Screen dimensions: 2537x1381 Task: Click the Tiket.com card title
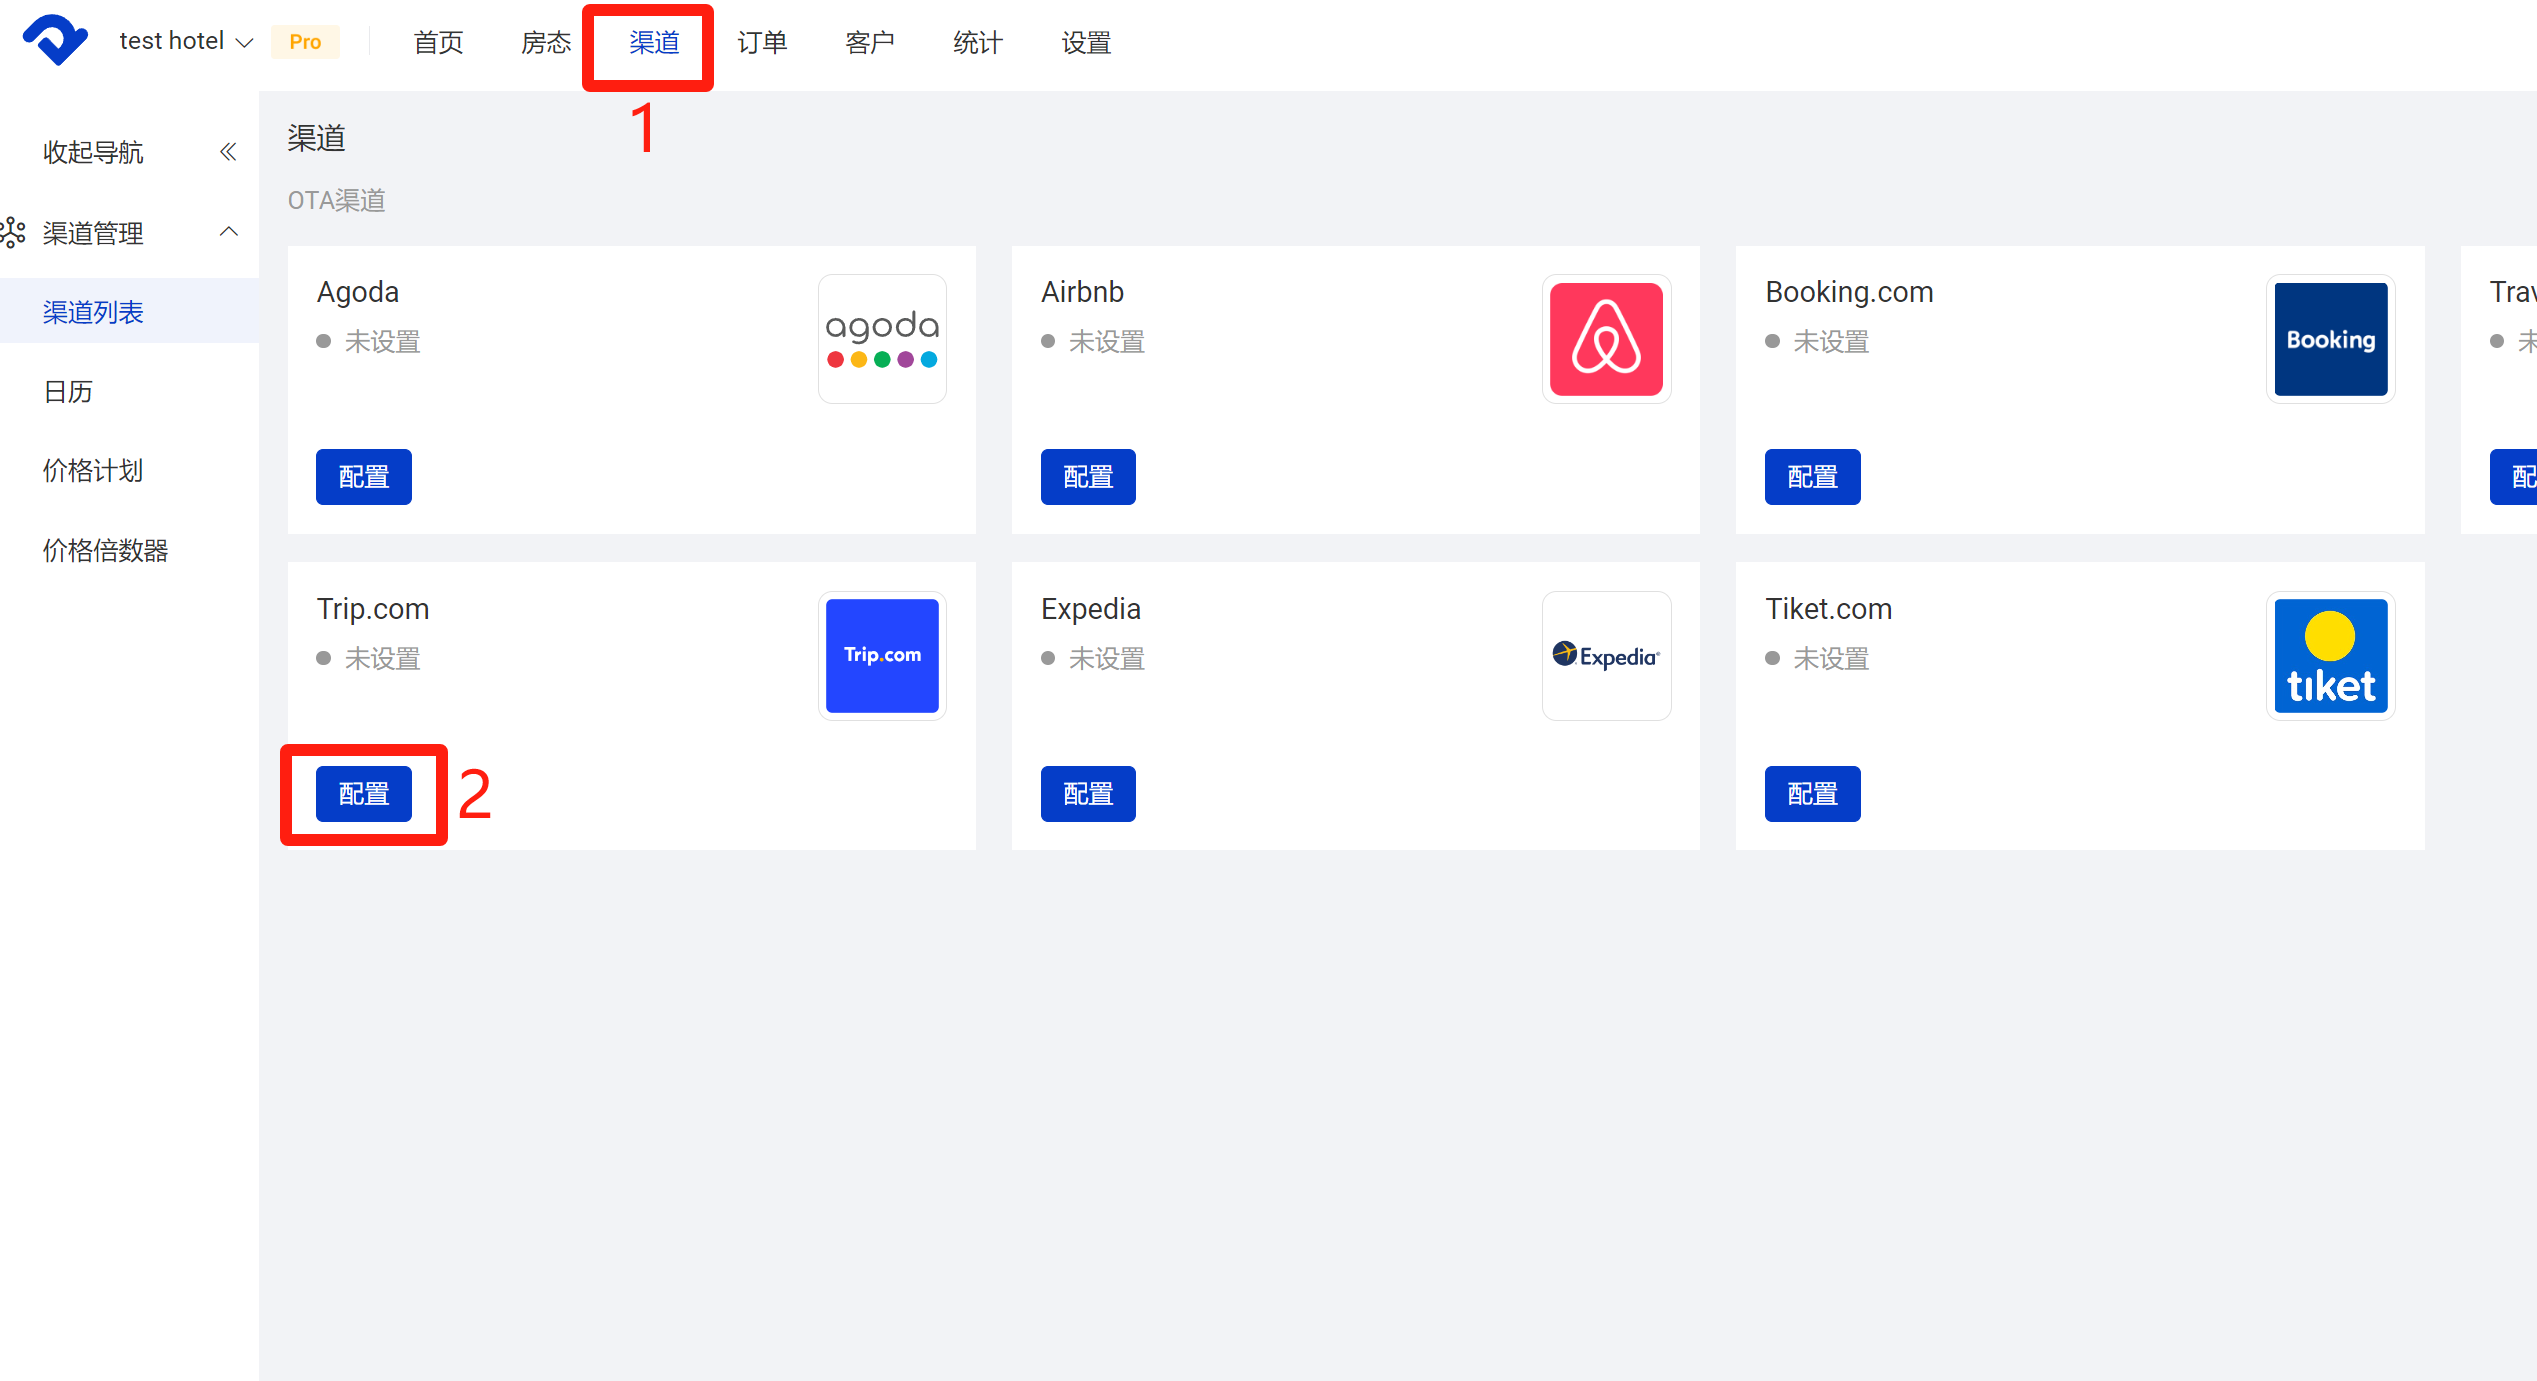point(1828,609)
